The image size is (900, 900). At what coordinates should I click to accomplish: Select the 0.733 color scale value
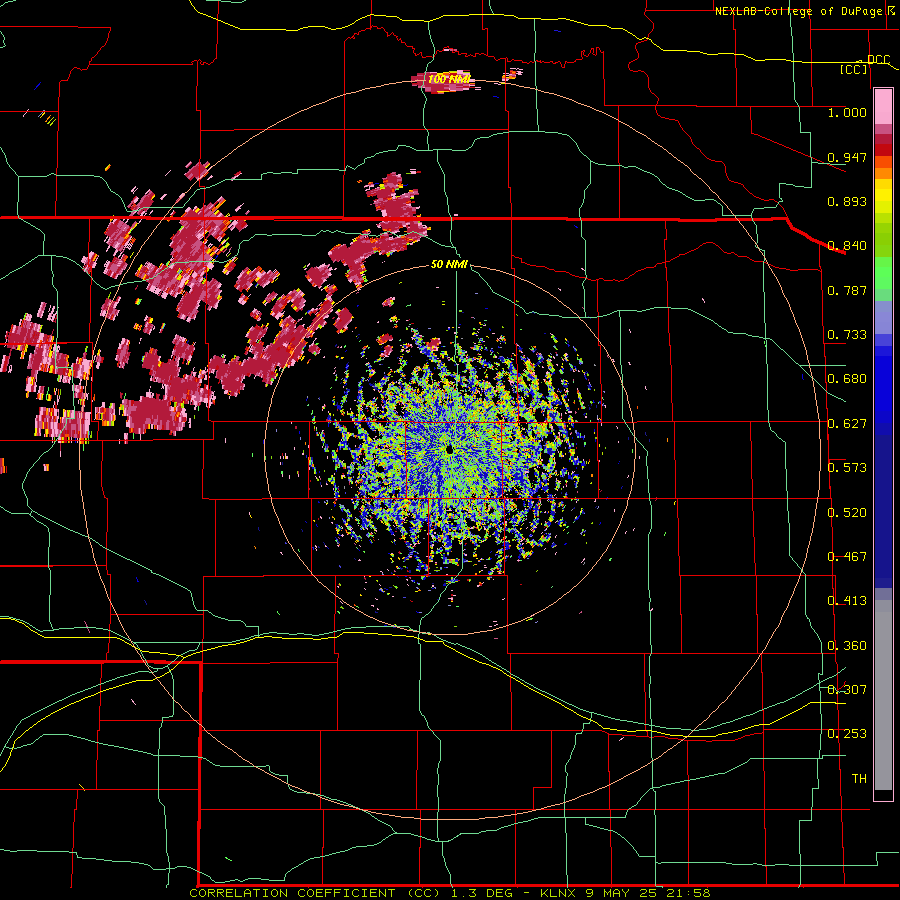(x=847, y=335)
